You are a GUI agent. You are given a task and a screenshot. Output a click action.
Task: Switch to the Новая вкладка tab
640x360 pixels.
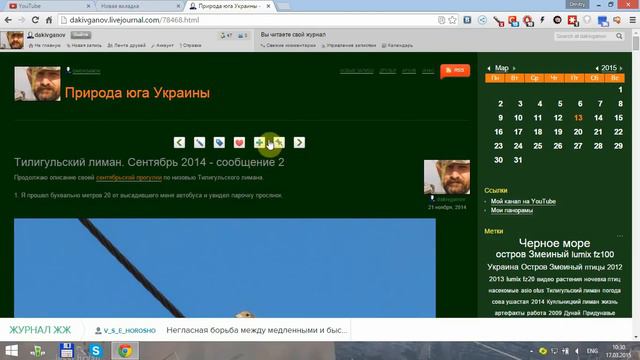tap(139, 6)
